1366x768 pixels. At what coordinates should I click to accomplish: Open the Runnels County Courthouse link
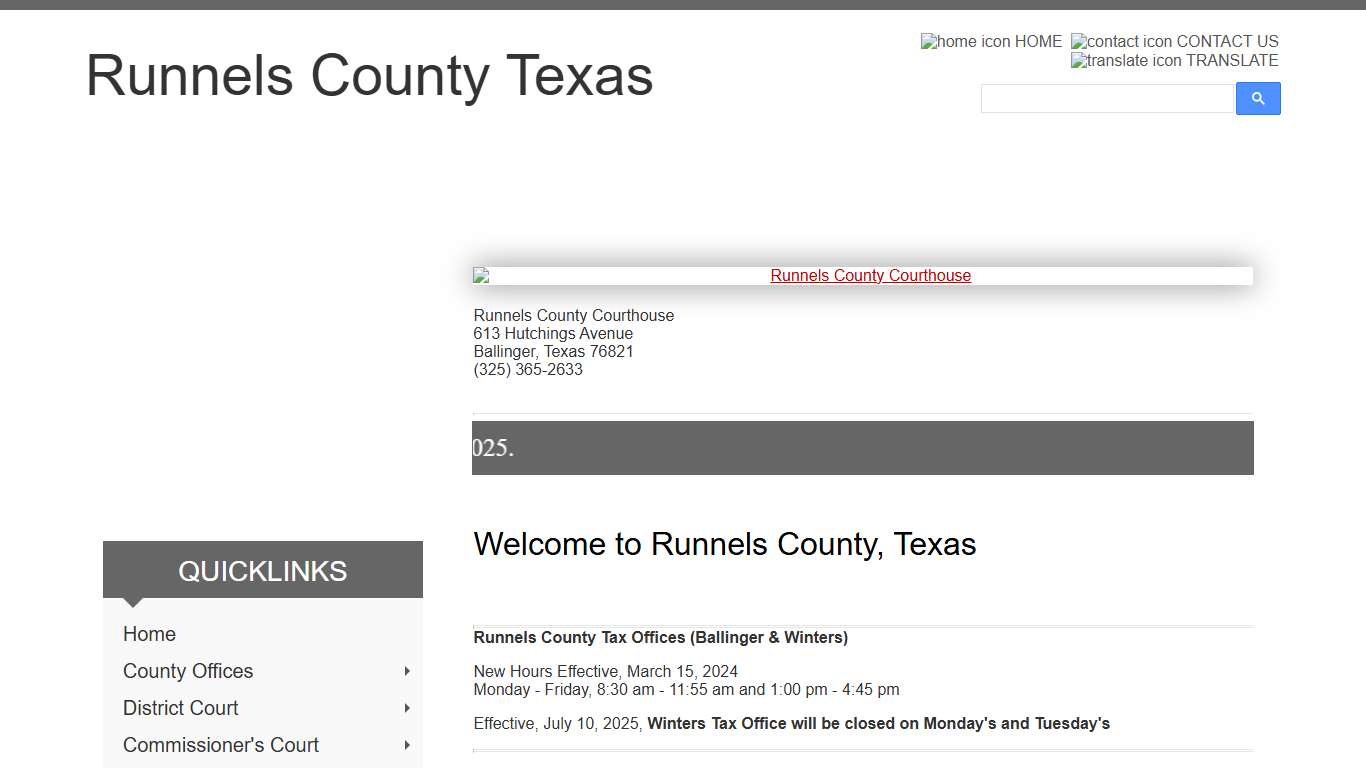[x=870, y=275]
